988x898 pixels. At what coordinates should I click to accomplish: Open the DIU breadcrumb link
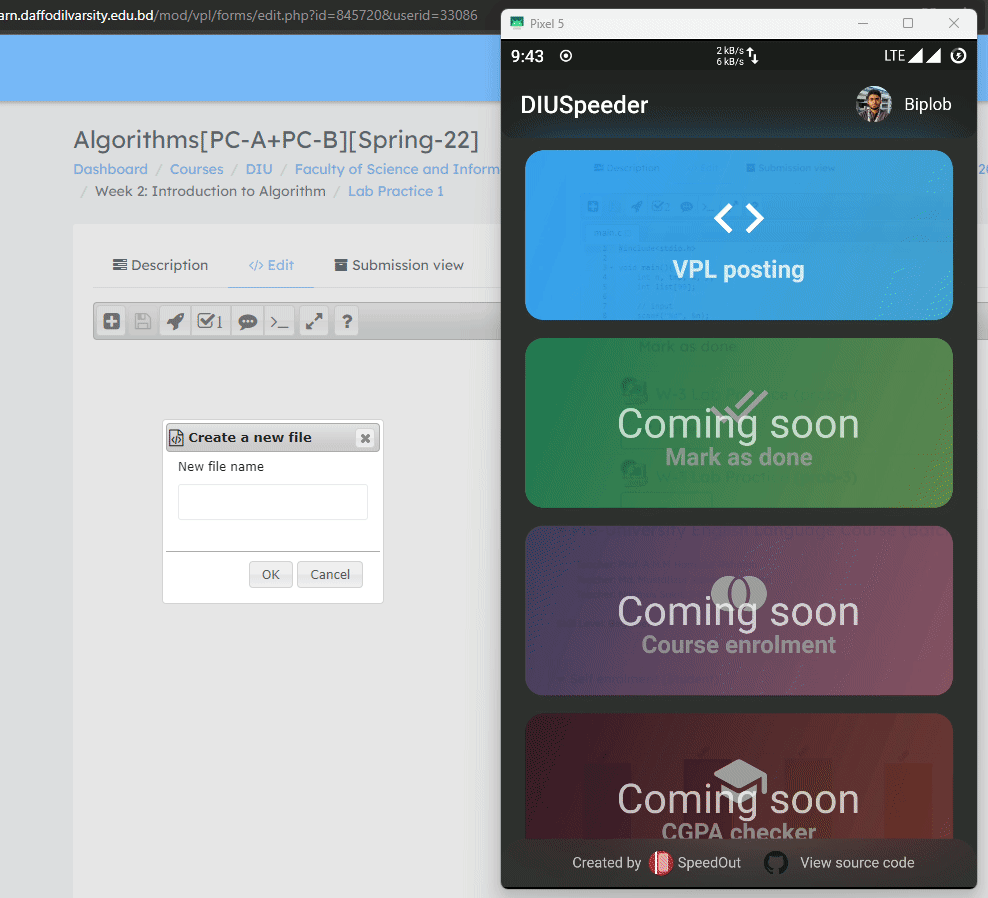259,169
